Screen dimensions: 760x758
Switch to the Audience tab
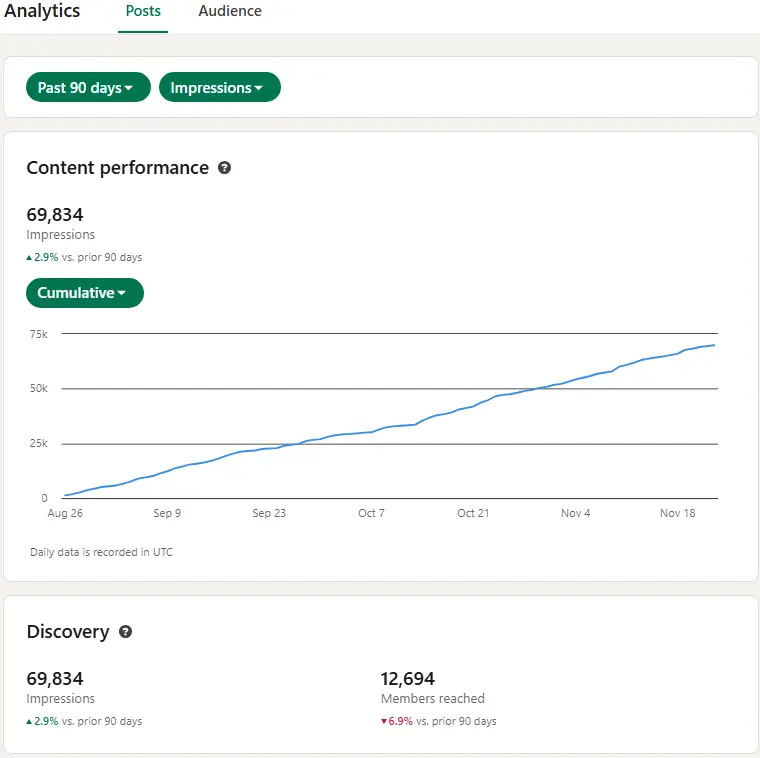[230, 12]
